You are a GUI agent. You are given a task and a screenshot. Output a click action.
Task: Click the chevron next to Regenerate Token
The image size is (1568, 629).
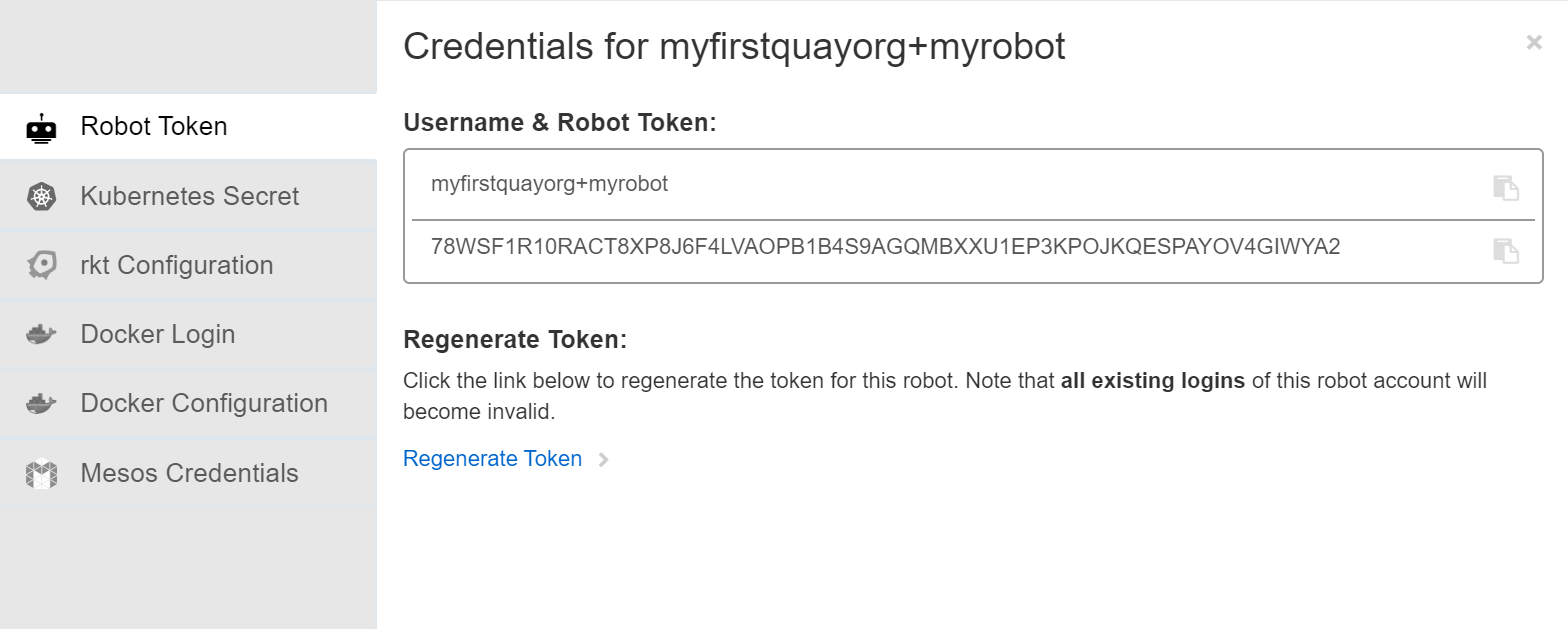point(603,460)
